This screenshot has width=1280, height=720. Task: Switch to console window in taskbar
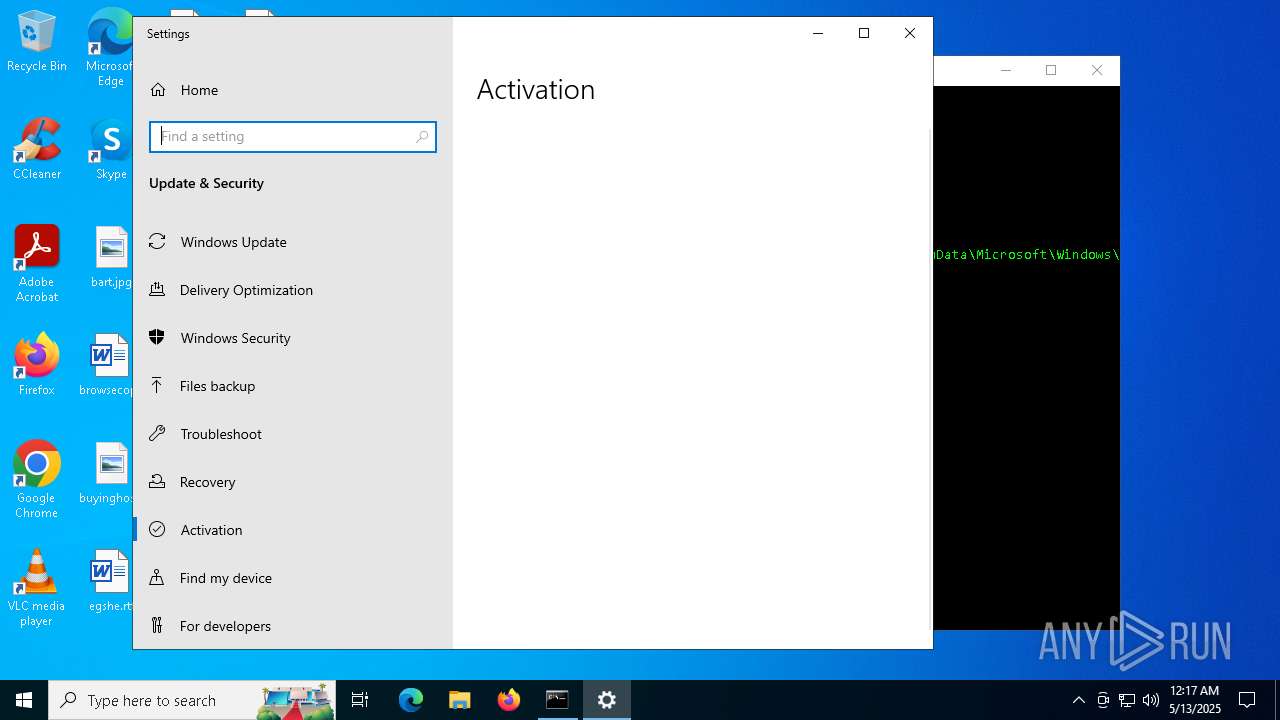click(557, 700)
